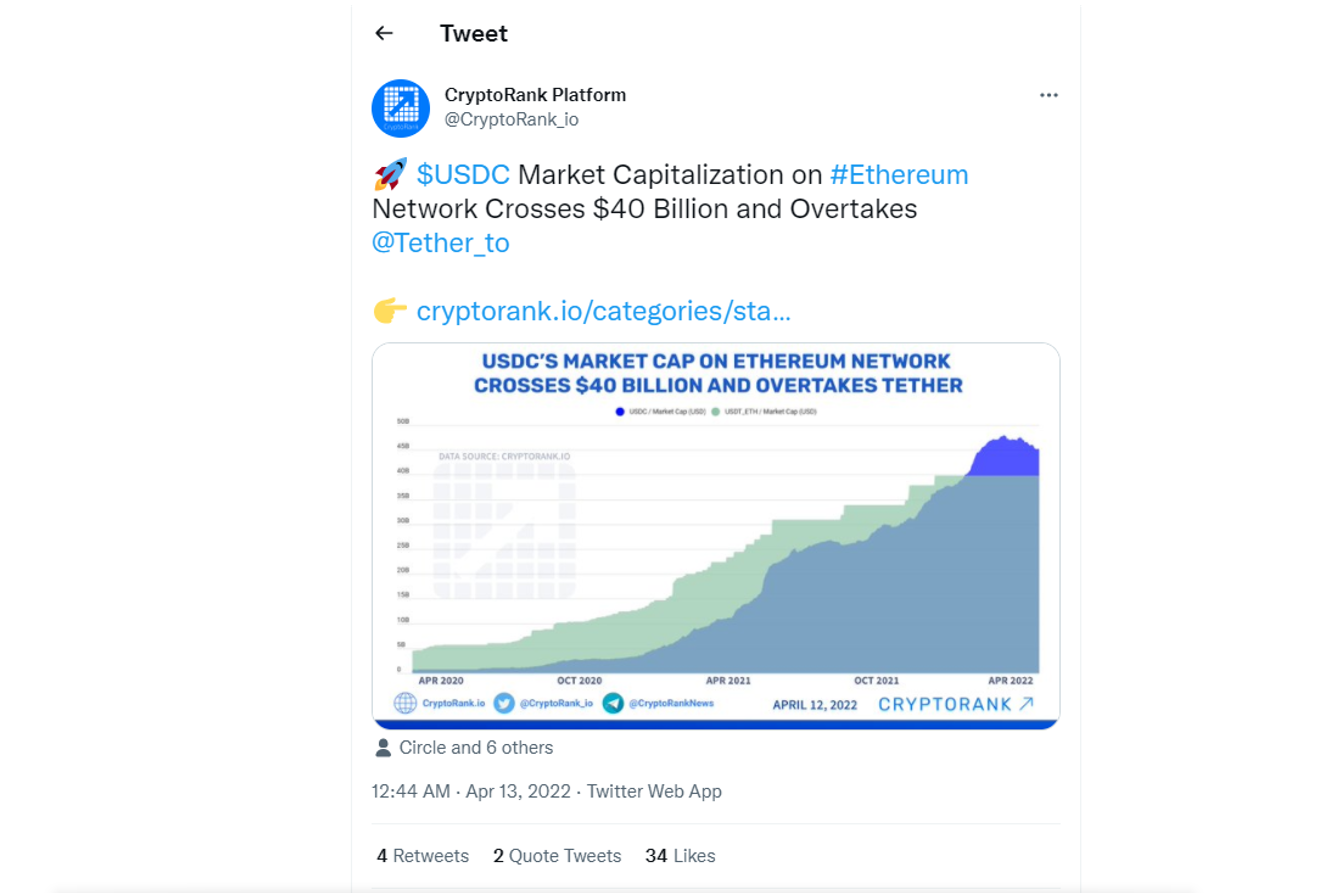
Task: Open the chart image in full view
Action: (x=715, y=535)
